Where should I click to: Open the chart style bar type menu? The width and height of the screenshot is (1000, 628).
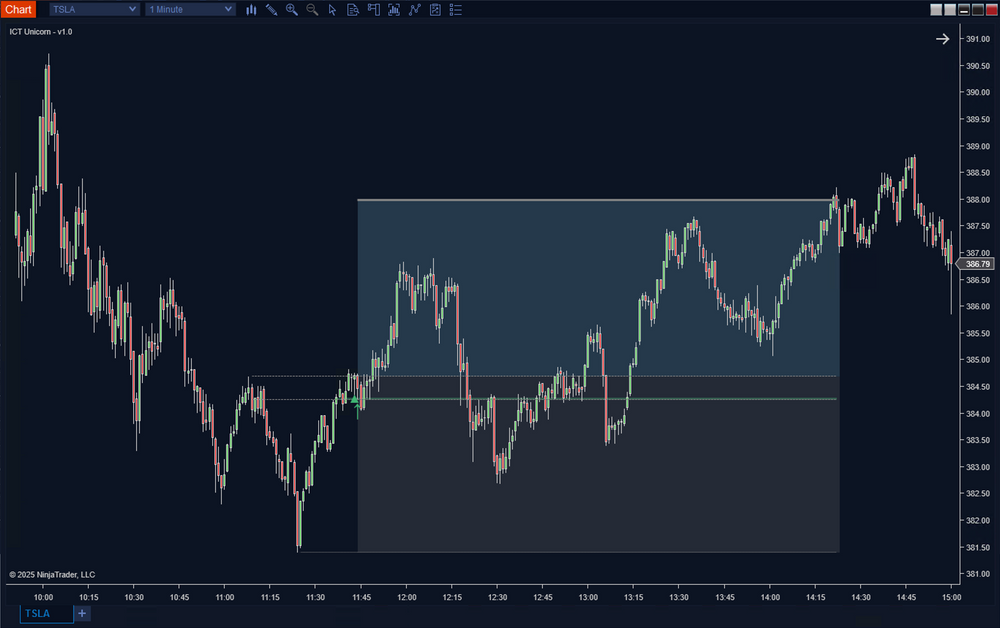pos(251,9)
